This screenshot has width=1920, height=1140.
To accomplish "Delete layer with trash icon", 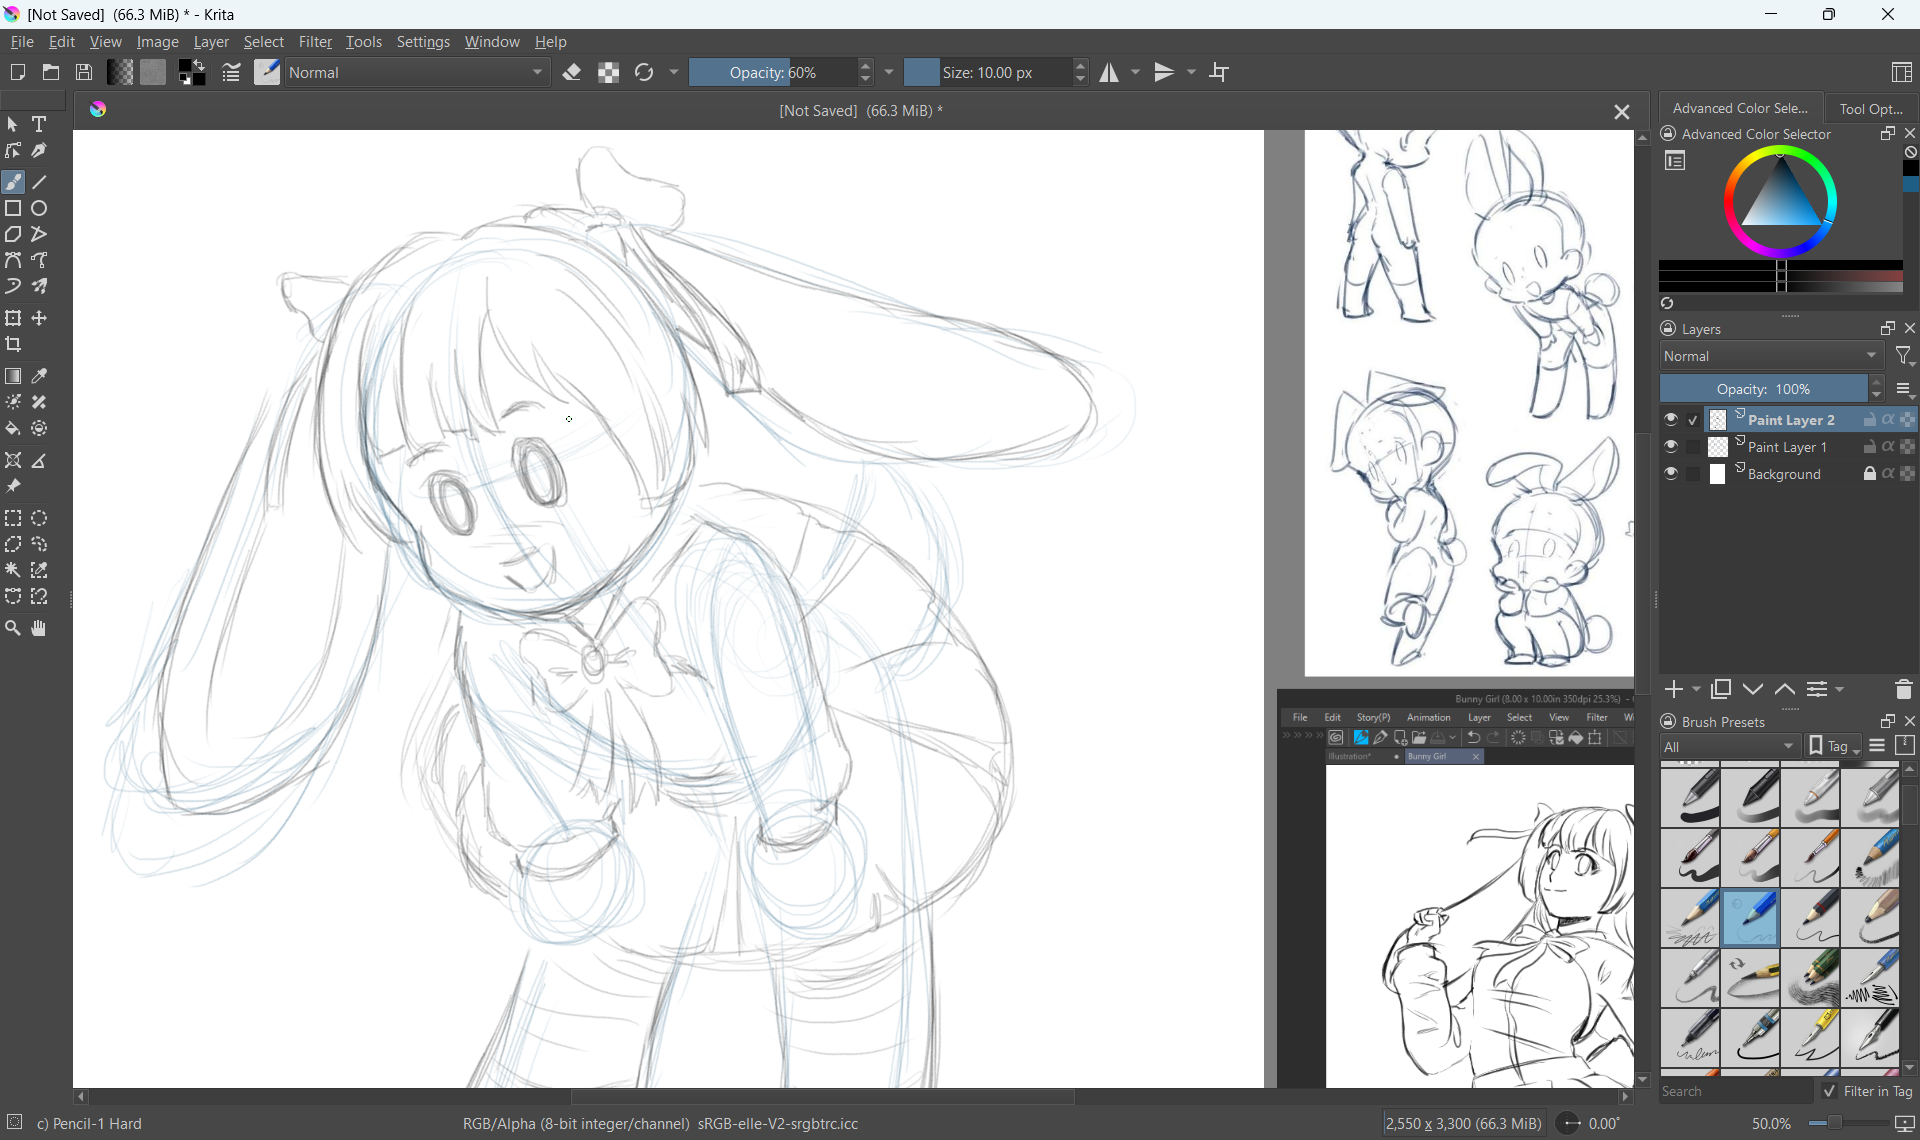I will [1903, 690].
